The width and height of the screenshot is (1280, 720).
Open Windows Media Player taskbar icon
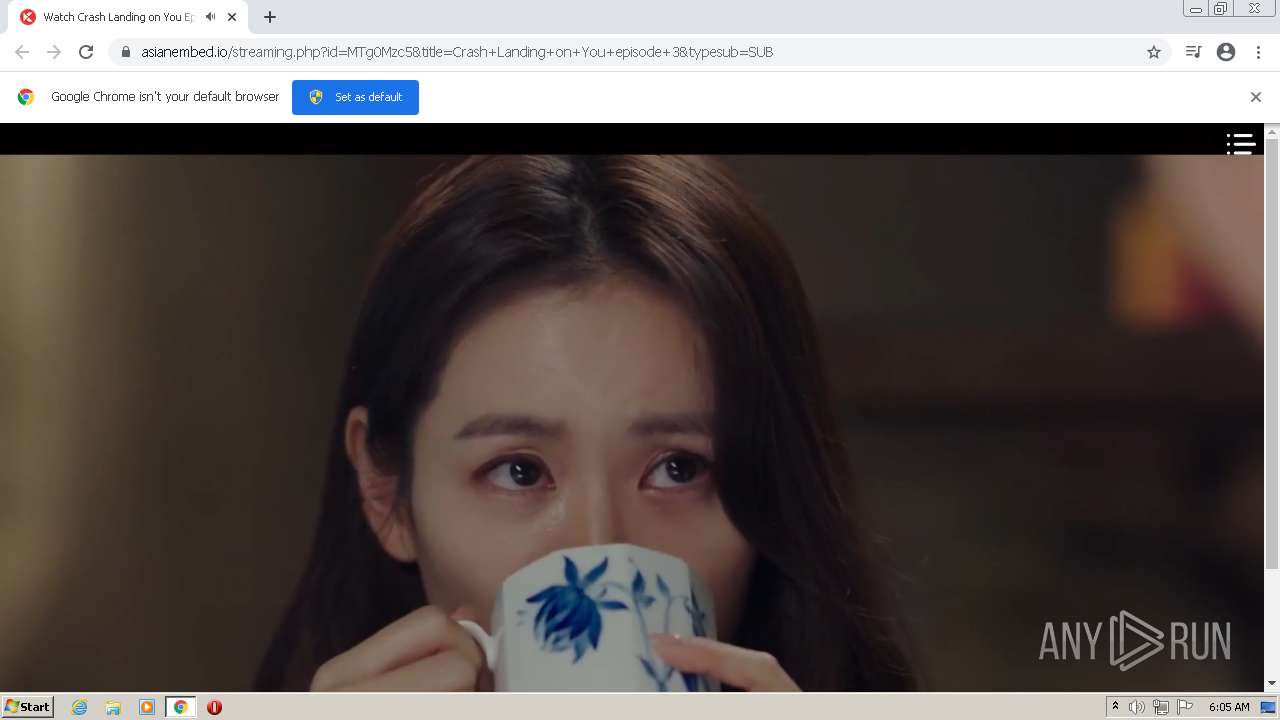click(x=147, y=707)
